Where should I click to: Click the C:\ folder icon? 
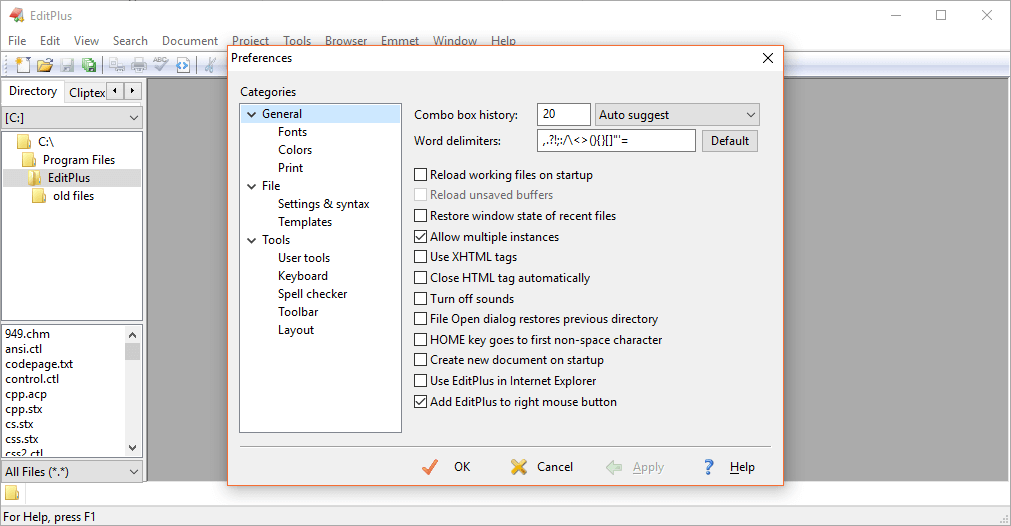24,142
